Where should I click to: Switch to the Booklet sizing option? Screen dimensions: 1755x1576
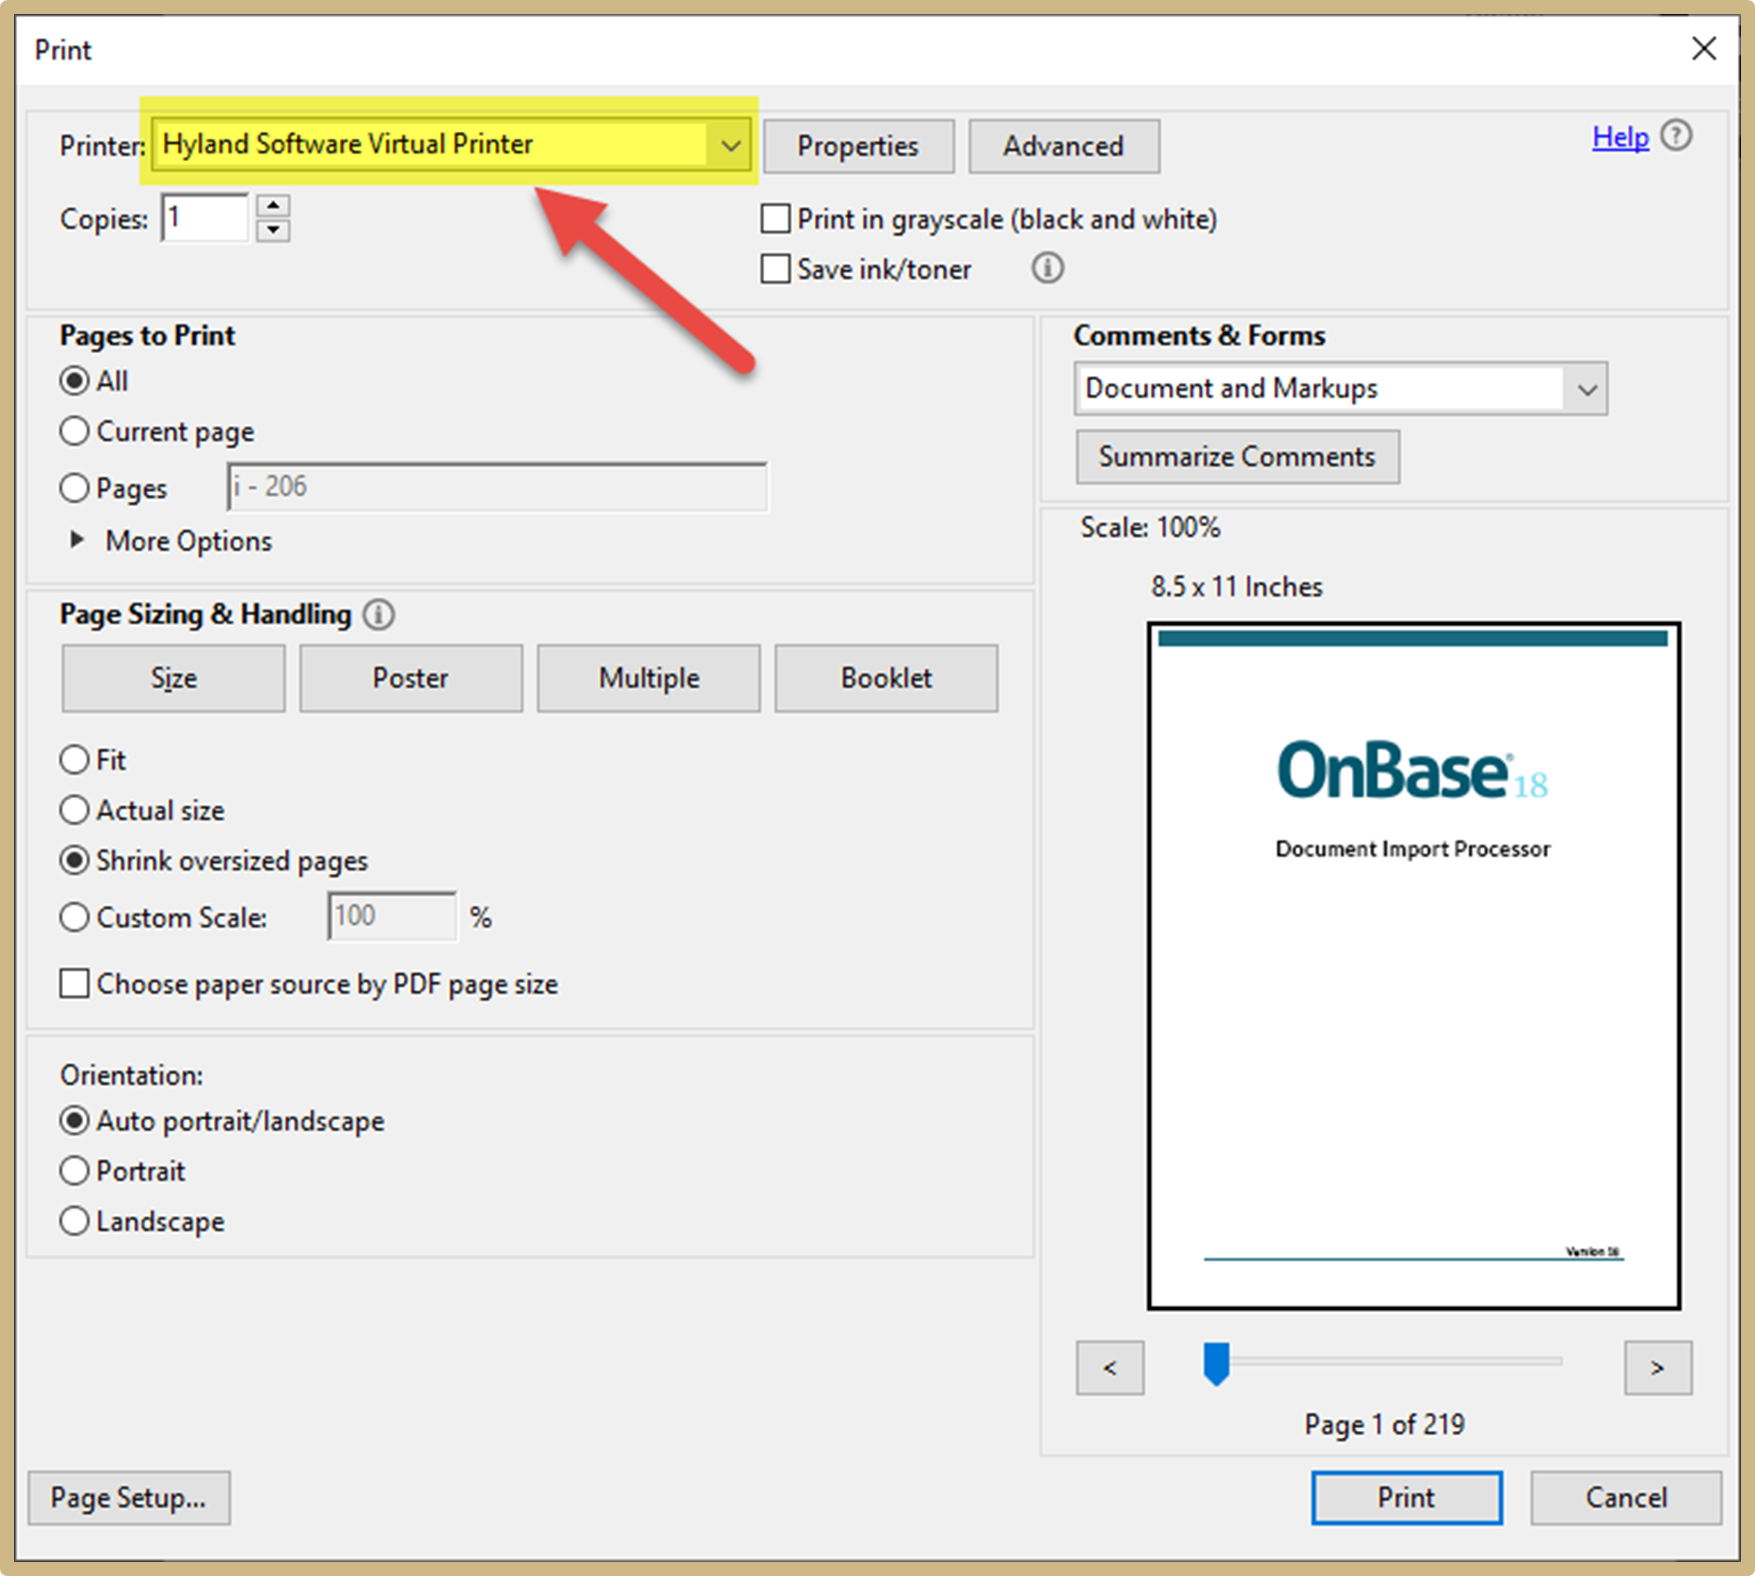pos(885,678)
